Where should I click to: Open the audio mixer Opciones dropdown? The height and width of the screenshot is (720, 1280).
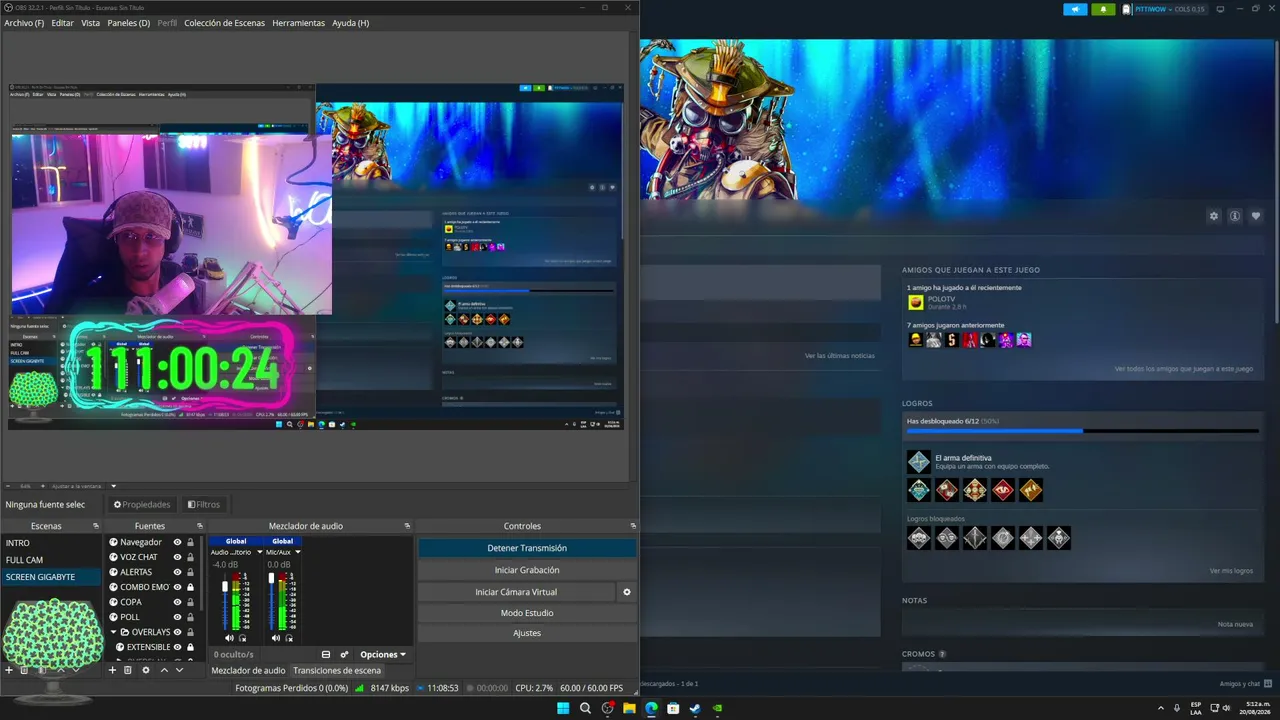tap(383, 655)
